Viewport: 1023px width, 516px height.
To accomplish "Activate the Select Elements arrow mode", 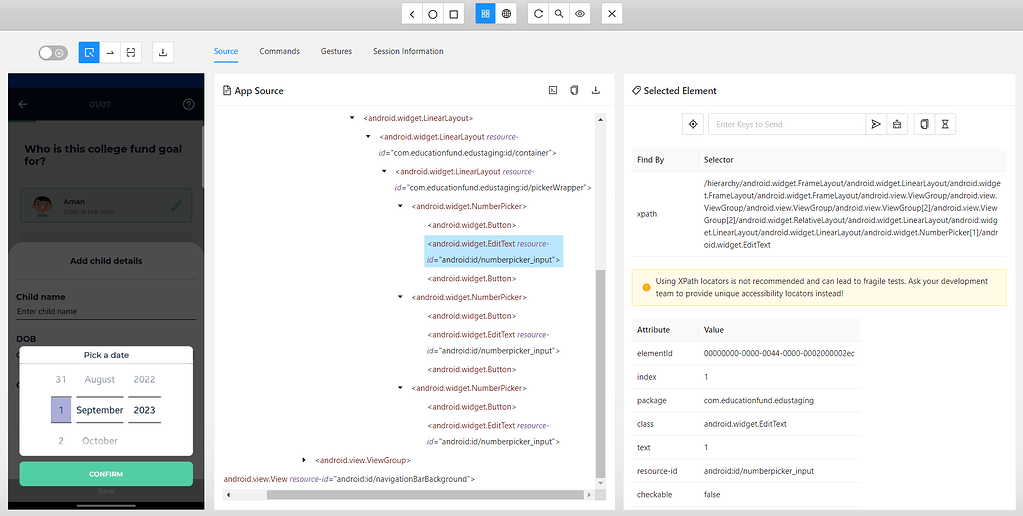I will tap(89, 52).
